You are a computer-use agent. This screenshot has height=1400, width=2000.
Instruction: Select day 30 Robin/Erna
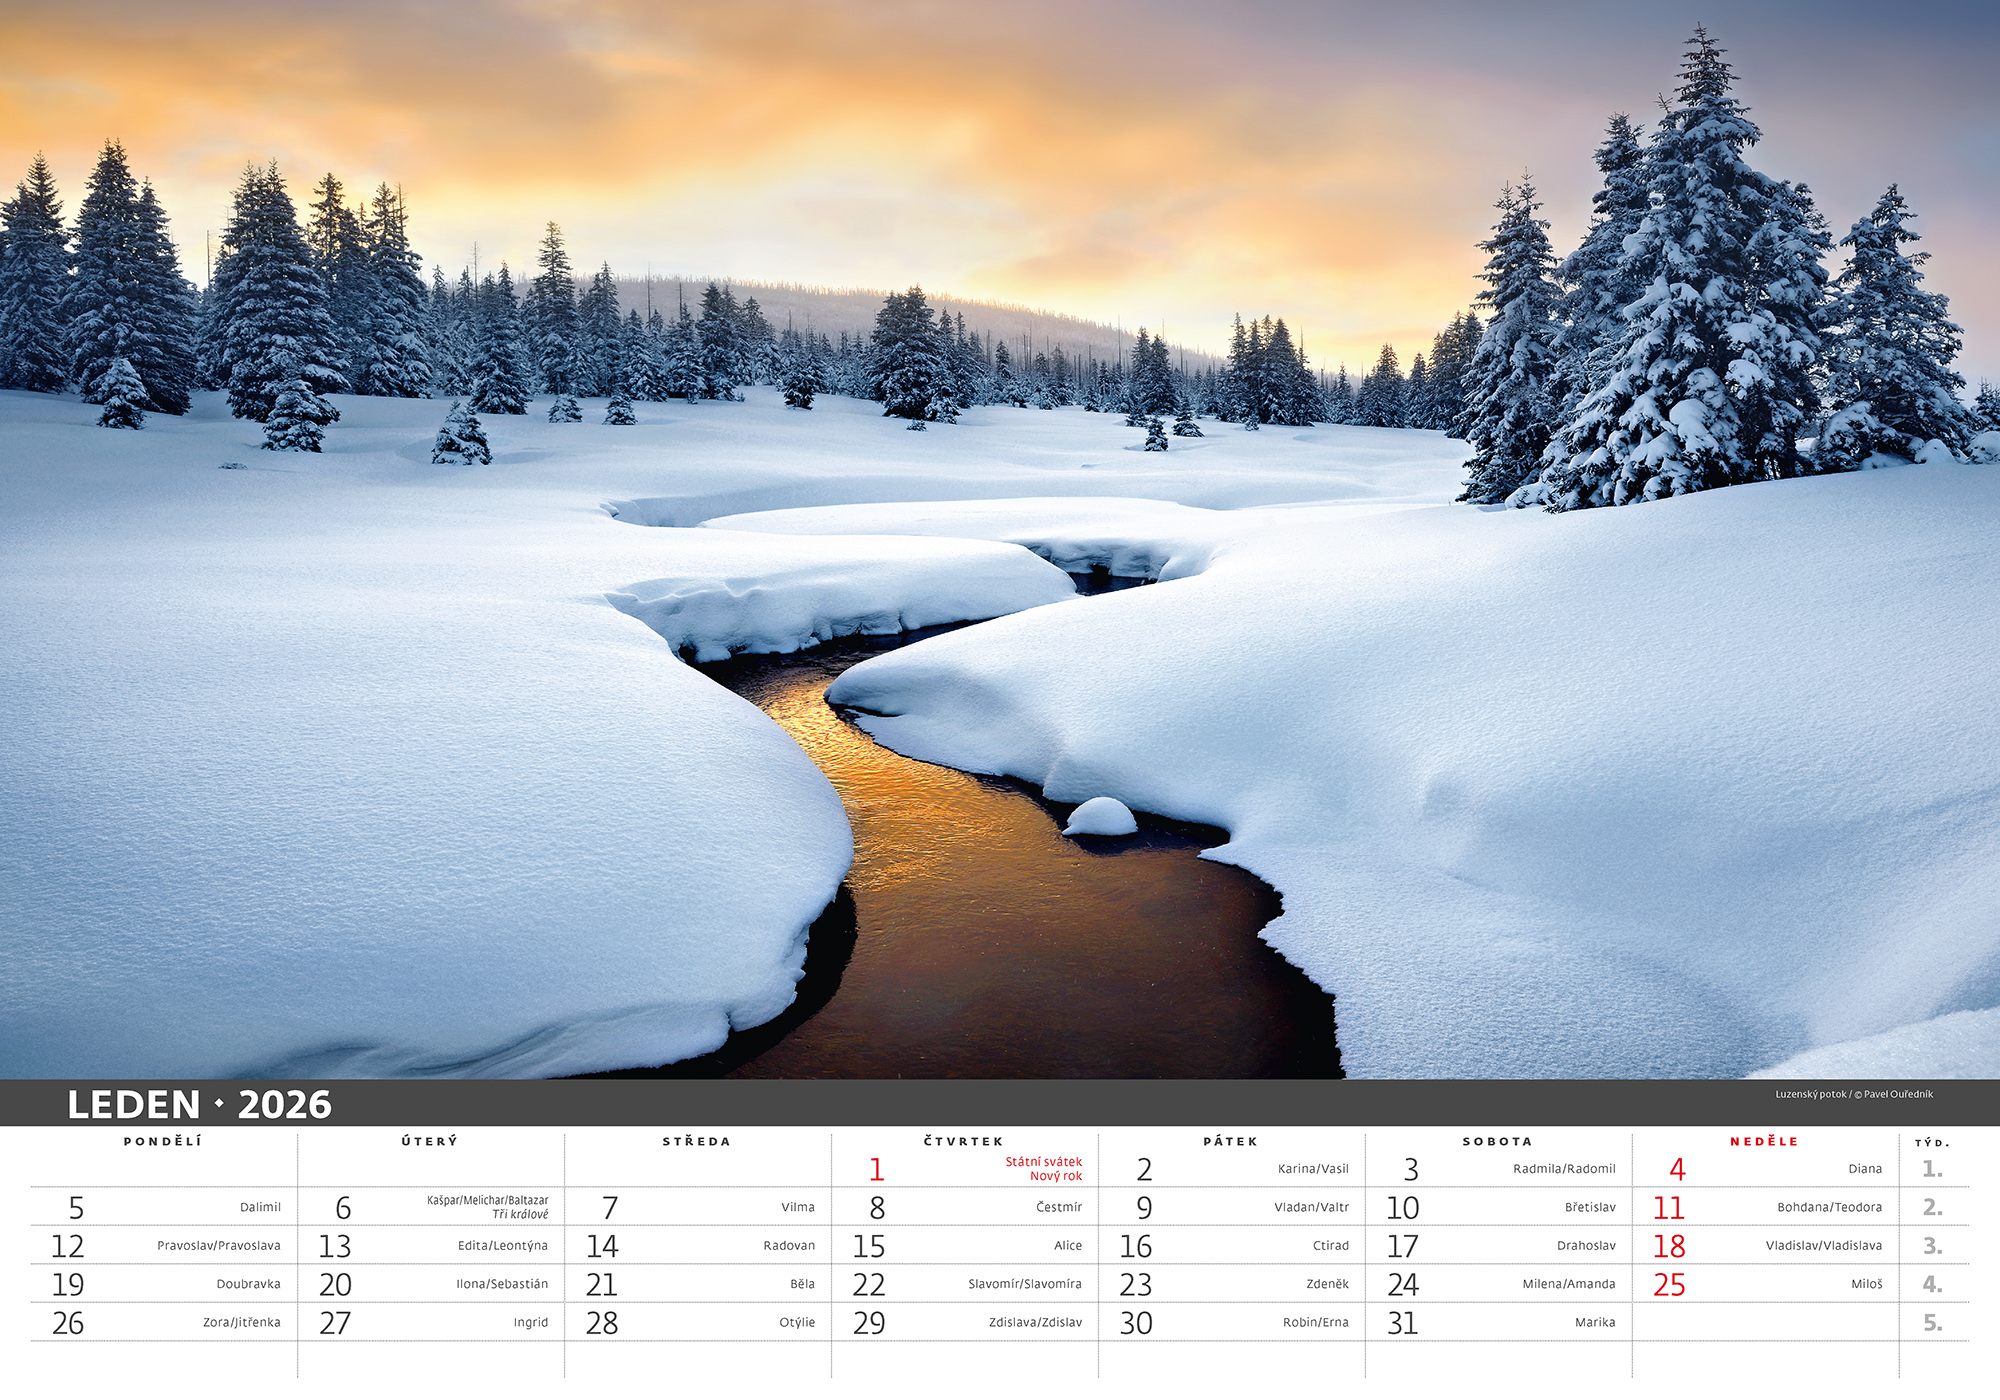pyautogui.click(x=1232, y=1323)
